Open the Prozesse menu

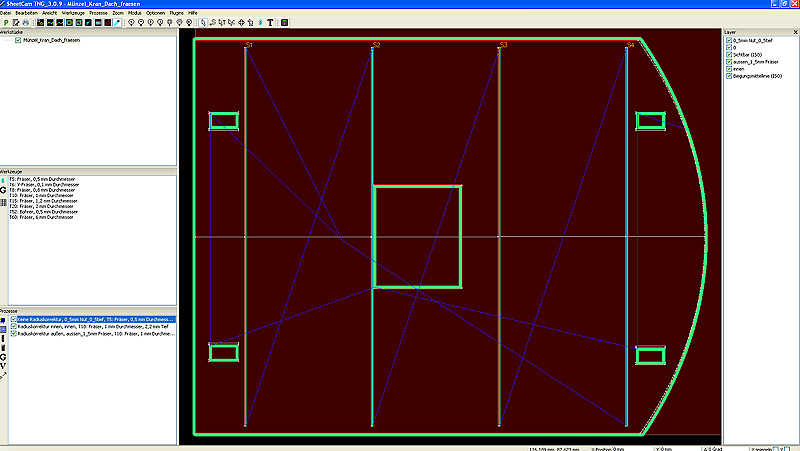98,13
